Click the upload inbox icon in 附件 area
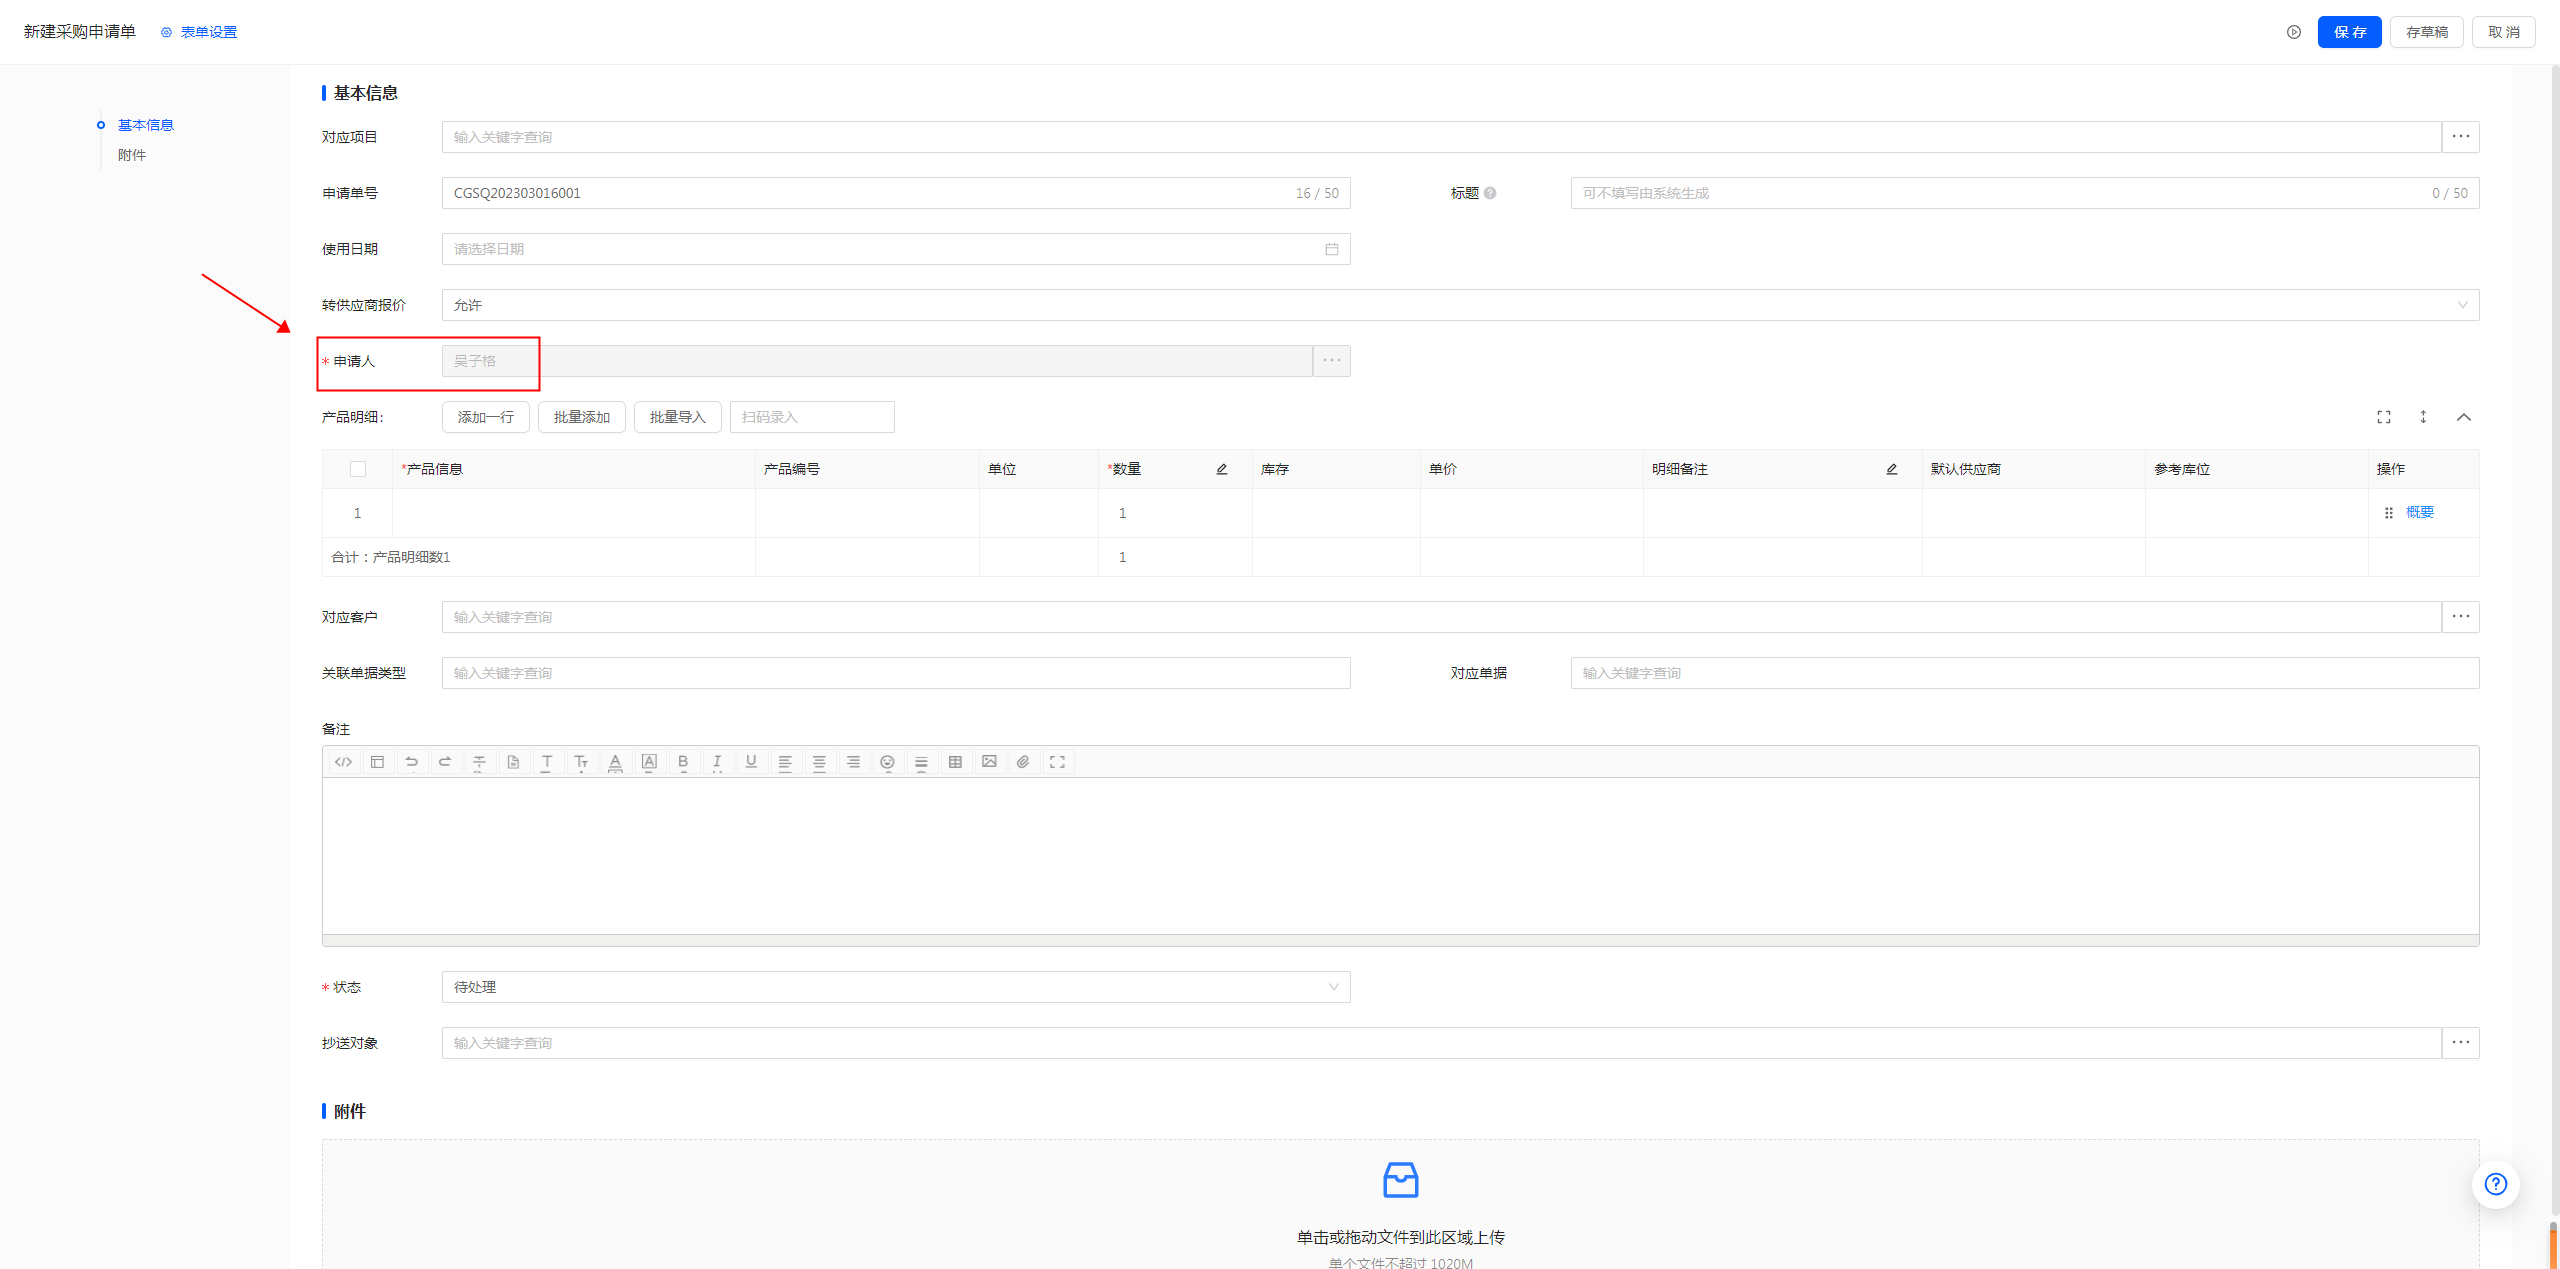This screenshot has height=1269, width=2560. tap(1400, 1180)
